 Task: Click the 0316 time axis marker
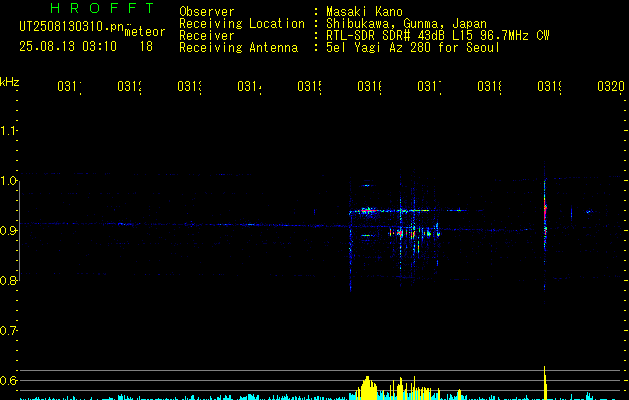(x=369, y=86)
